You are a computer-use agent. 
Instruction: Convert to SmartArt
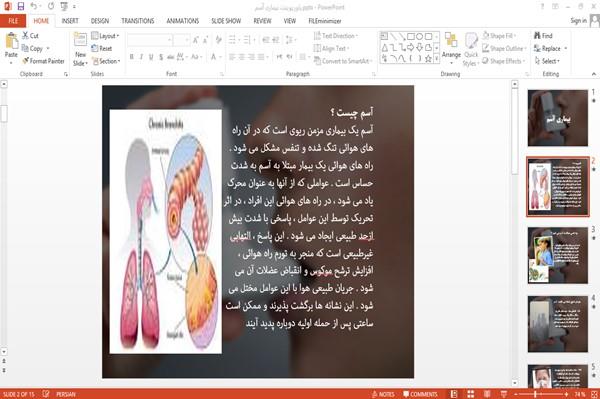click(342, 61)
